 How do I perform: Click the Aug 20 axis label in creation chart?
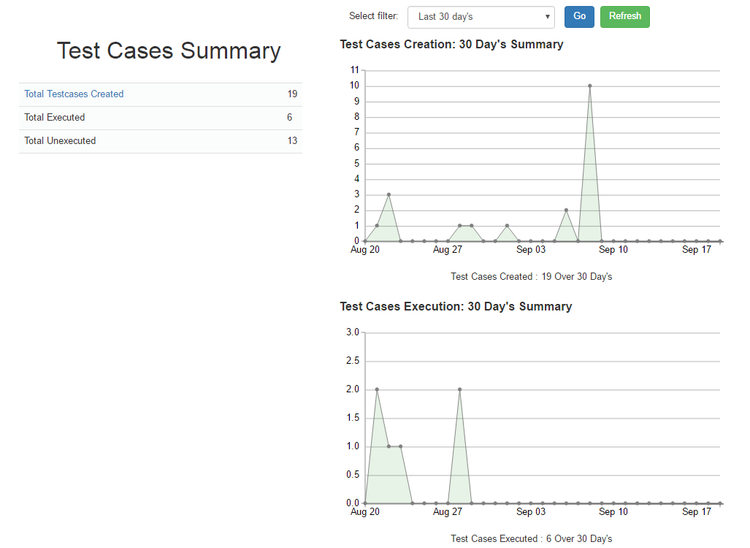[x=365, y=250]
